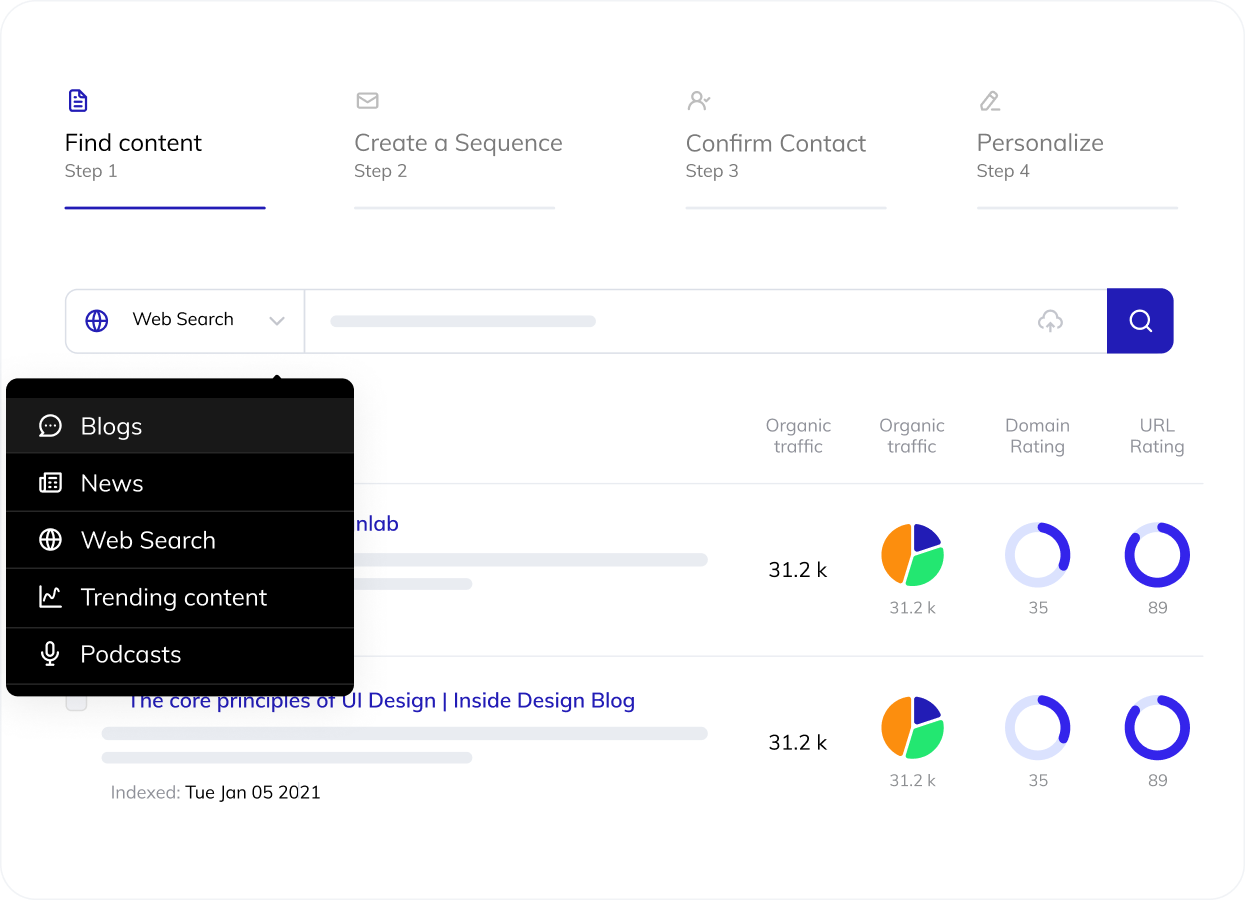The image size is (1246, 900).
Task: Select News in the dropdown menu
Action: [x=180, y=483]
